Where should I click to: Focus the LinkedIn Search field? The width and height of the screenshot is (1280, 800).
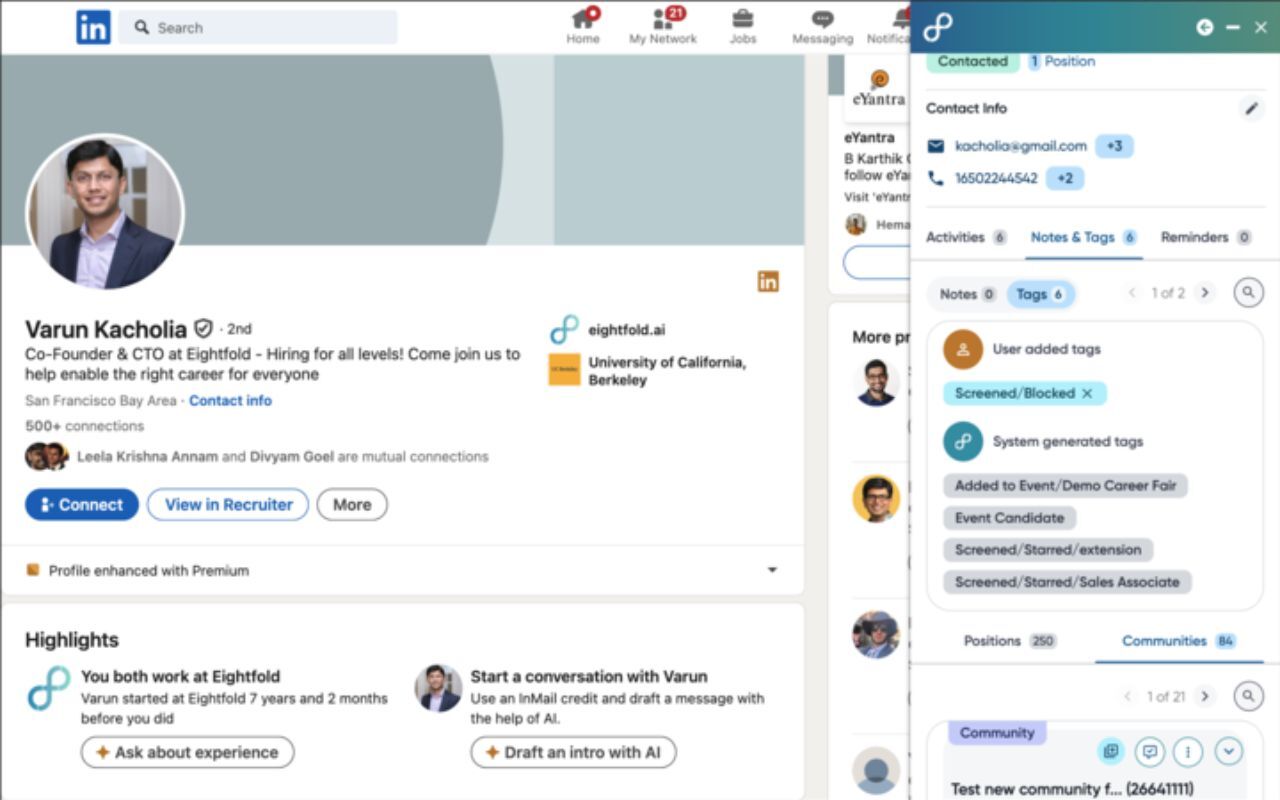pos(258,28)
